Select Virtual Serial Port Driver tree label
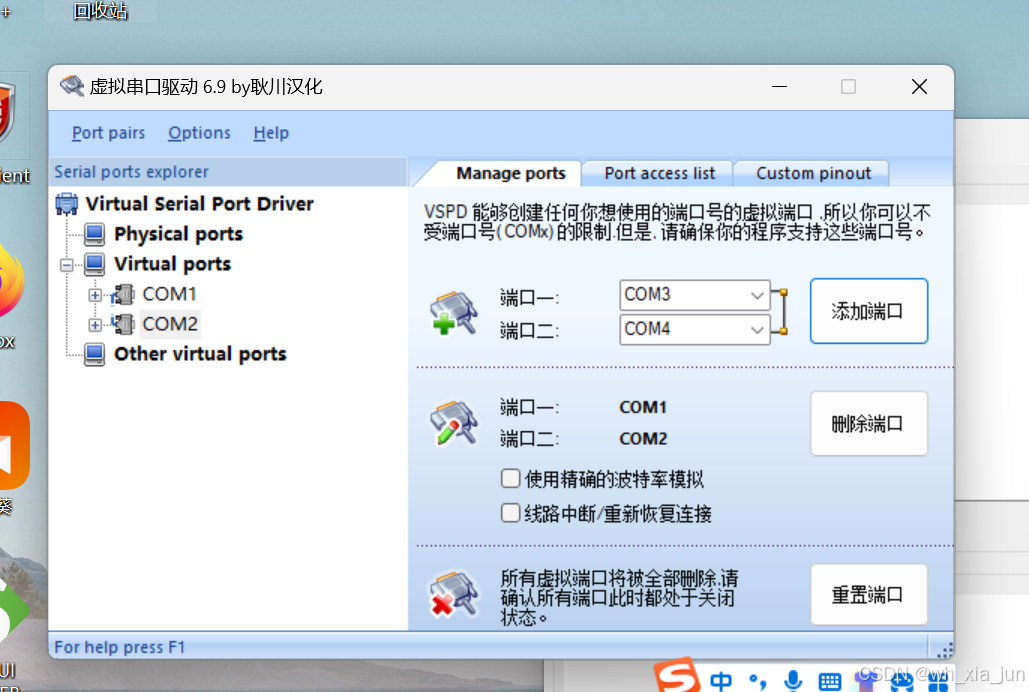Image resolution: width=1029 pixels, height=692 pixels. (200, 204)
